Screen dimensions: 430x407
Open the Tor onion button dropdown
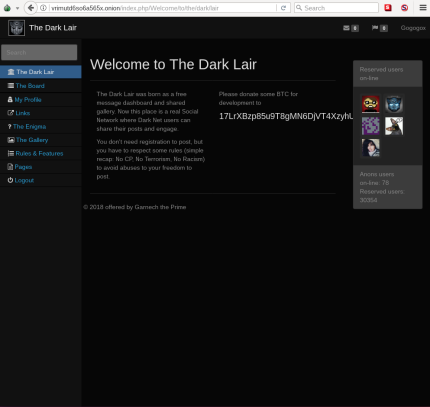(10, 8)
